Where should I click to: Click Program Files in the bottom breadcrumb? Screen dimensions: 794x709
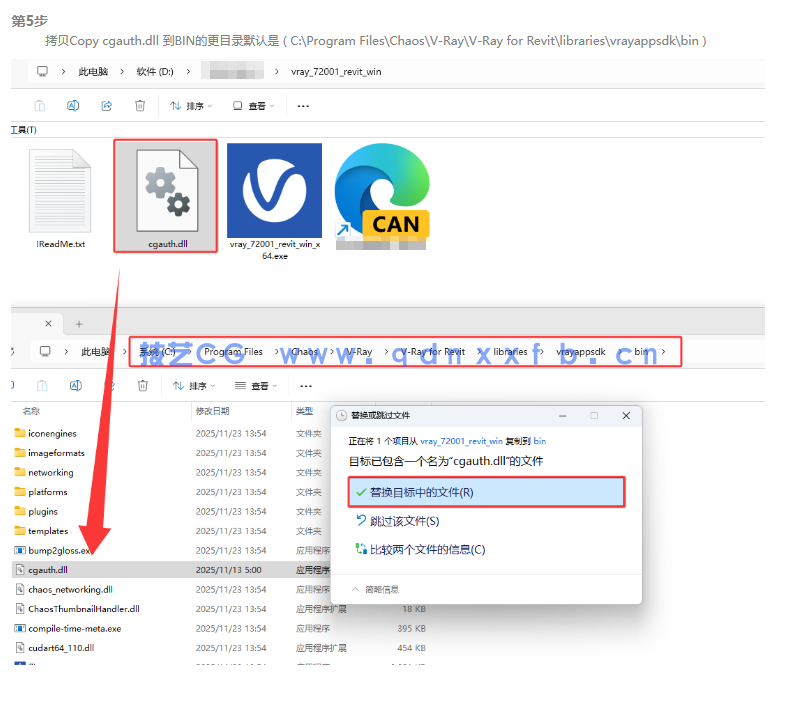(x=233, y=351)
